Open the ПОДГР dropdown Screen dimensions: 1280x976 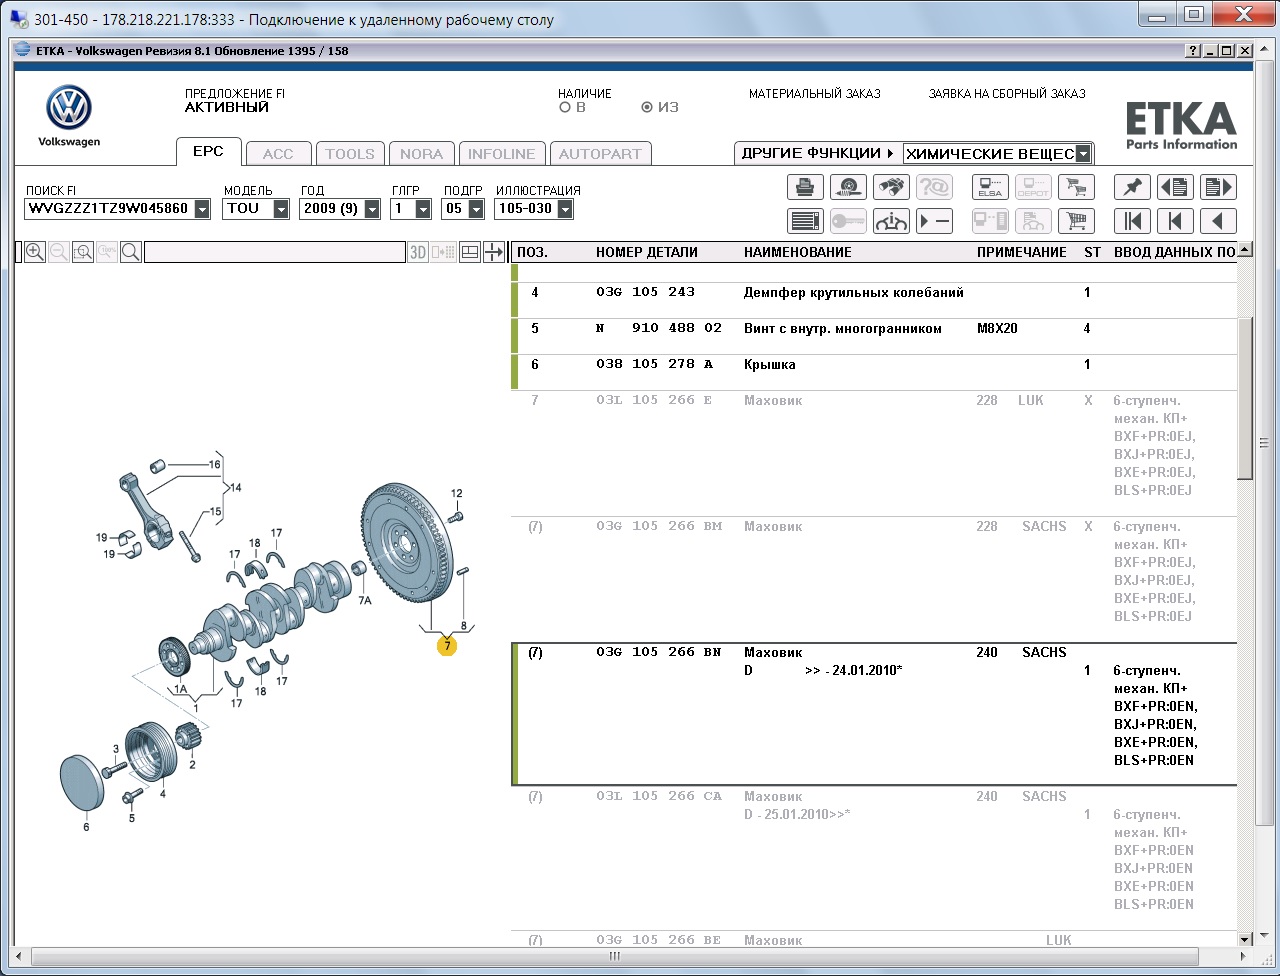click(476, 209)
